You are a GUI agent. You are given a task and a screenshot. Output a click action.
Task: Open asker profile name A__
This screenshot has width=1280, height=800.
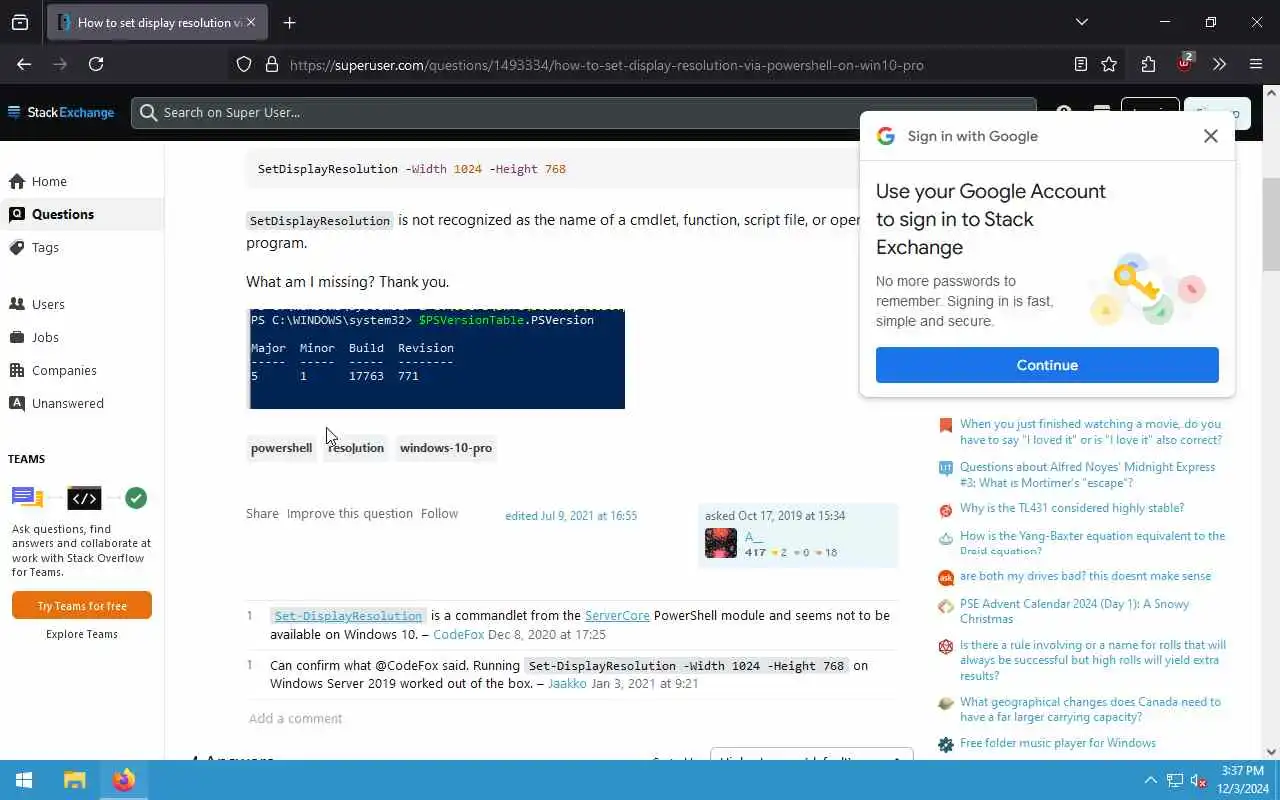click(x=753, y=537)
